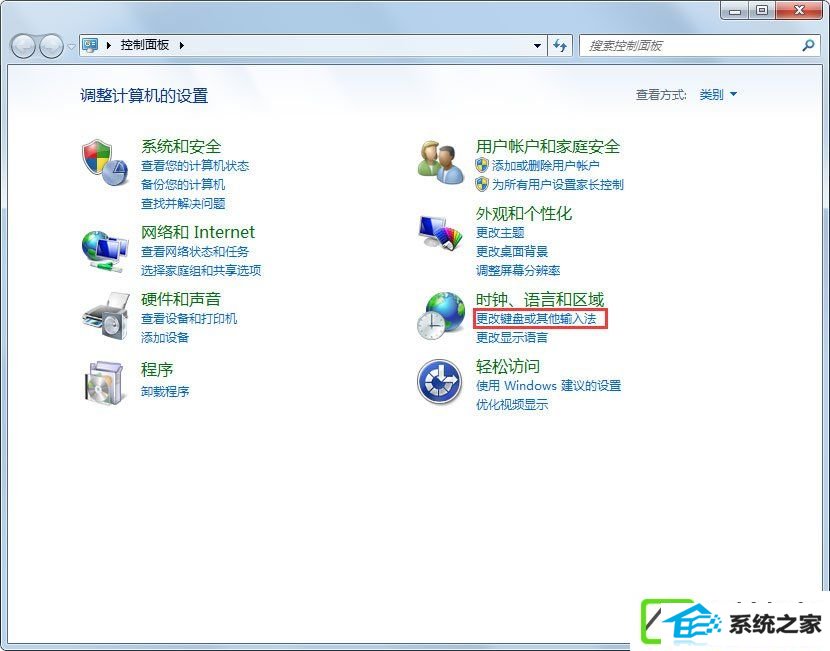Open the 轻松访问 heading
The width and height of the screenshot is (830, 651).
(508, 366)
